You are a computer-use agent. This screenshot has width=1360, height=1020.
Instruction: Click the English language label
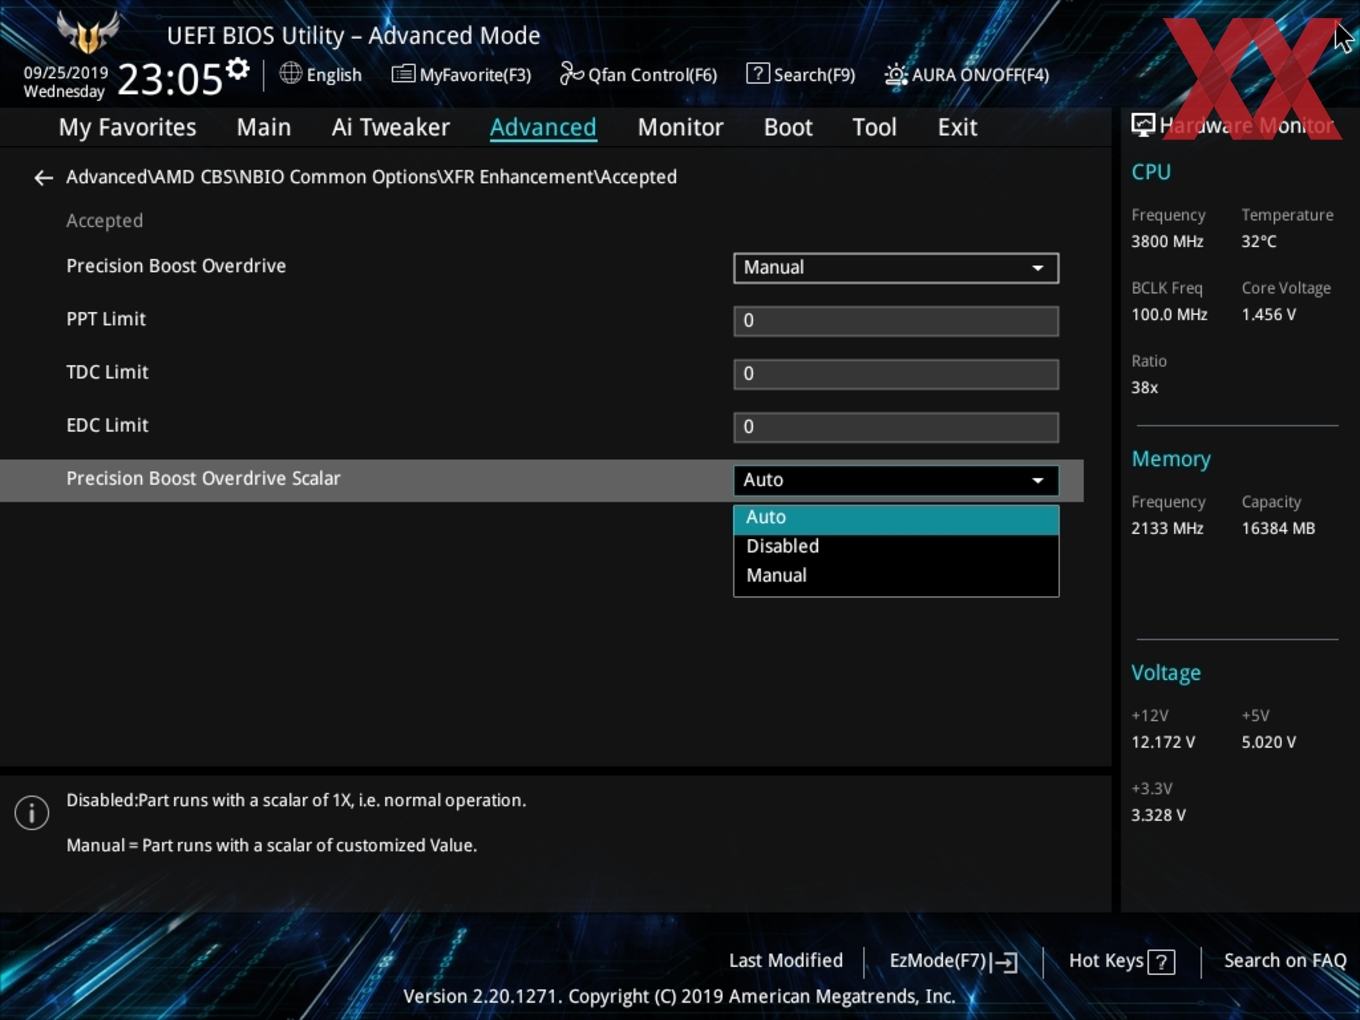coord(334,75)
